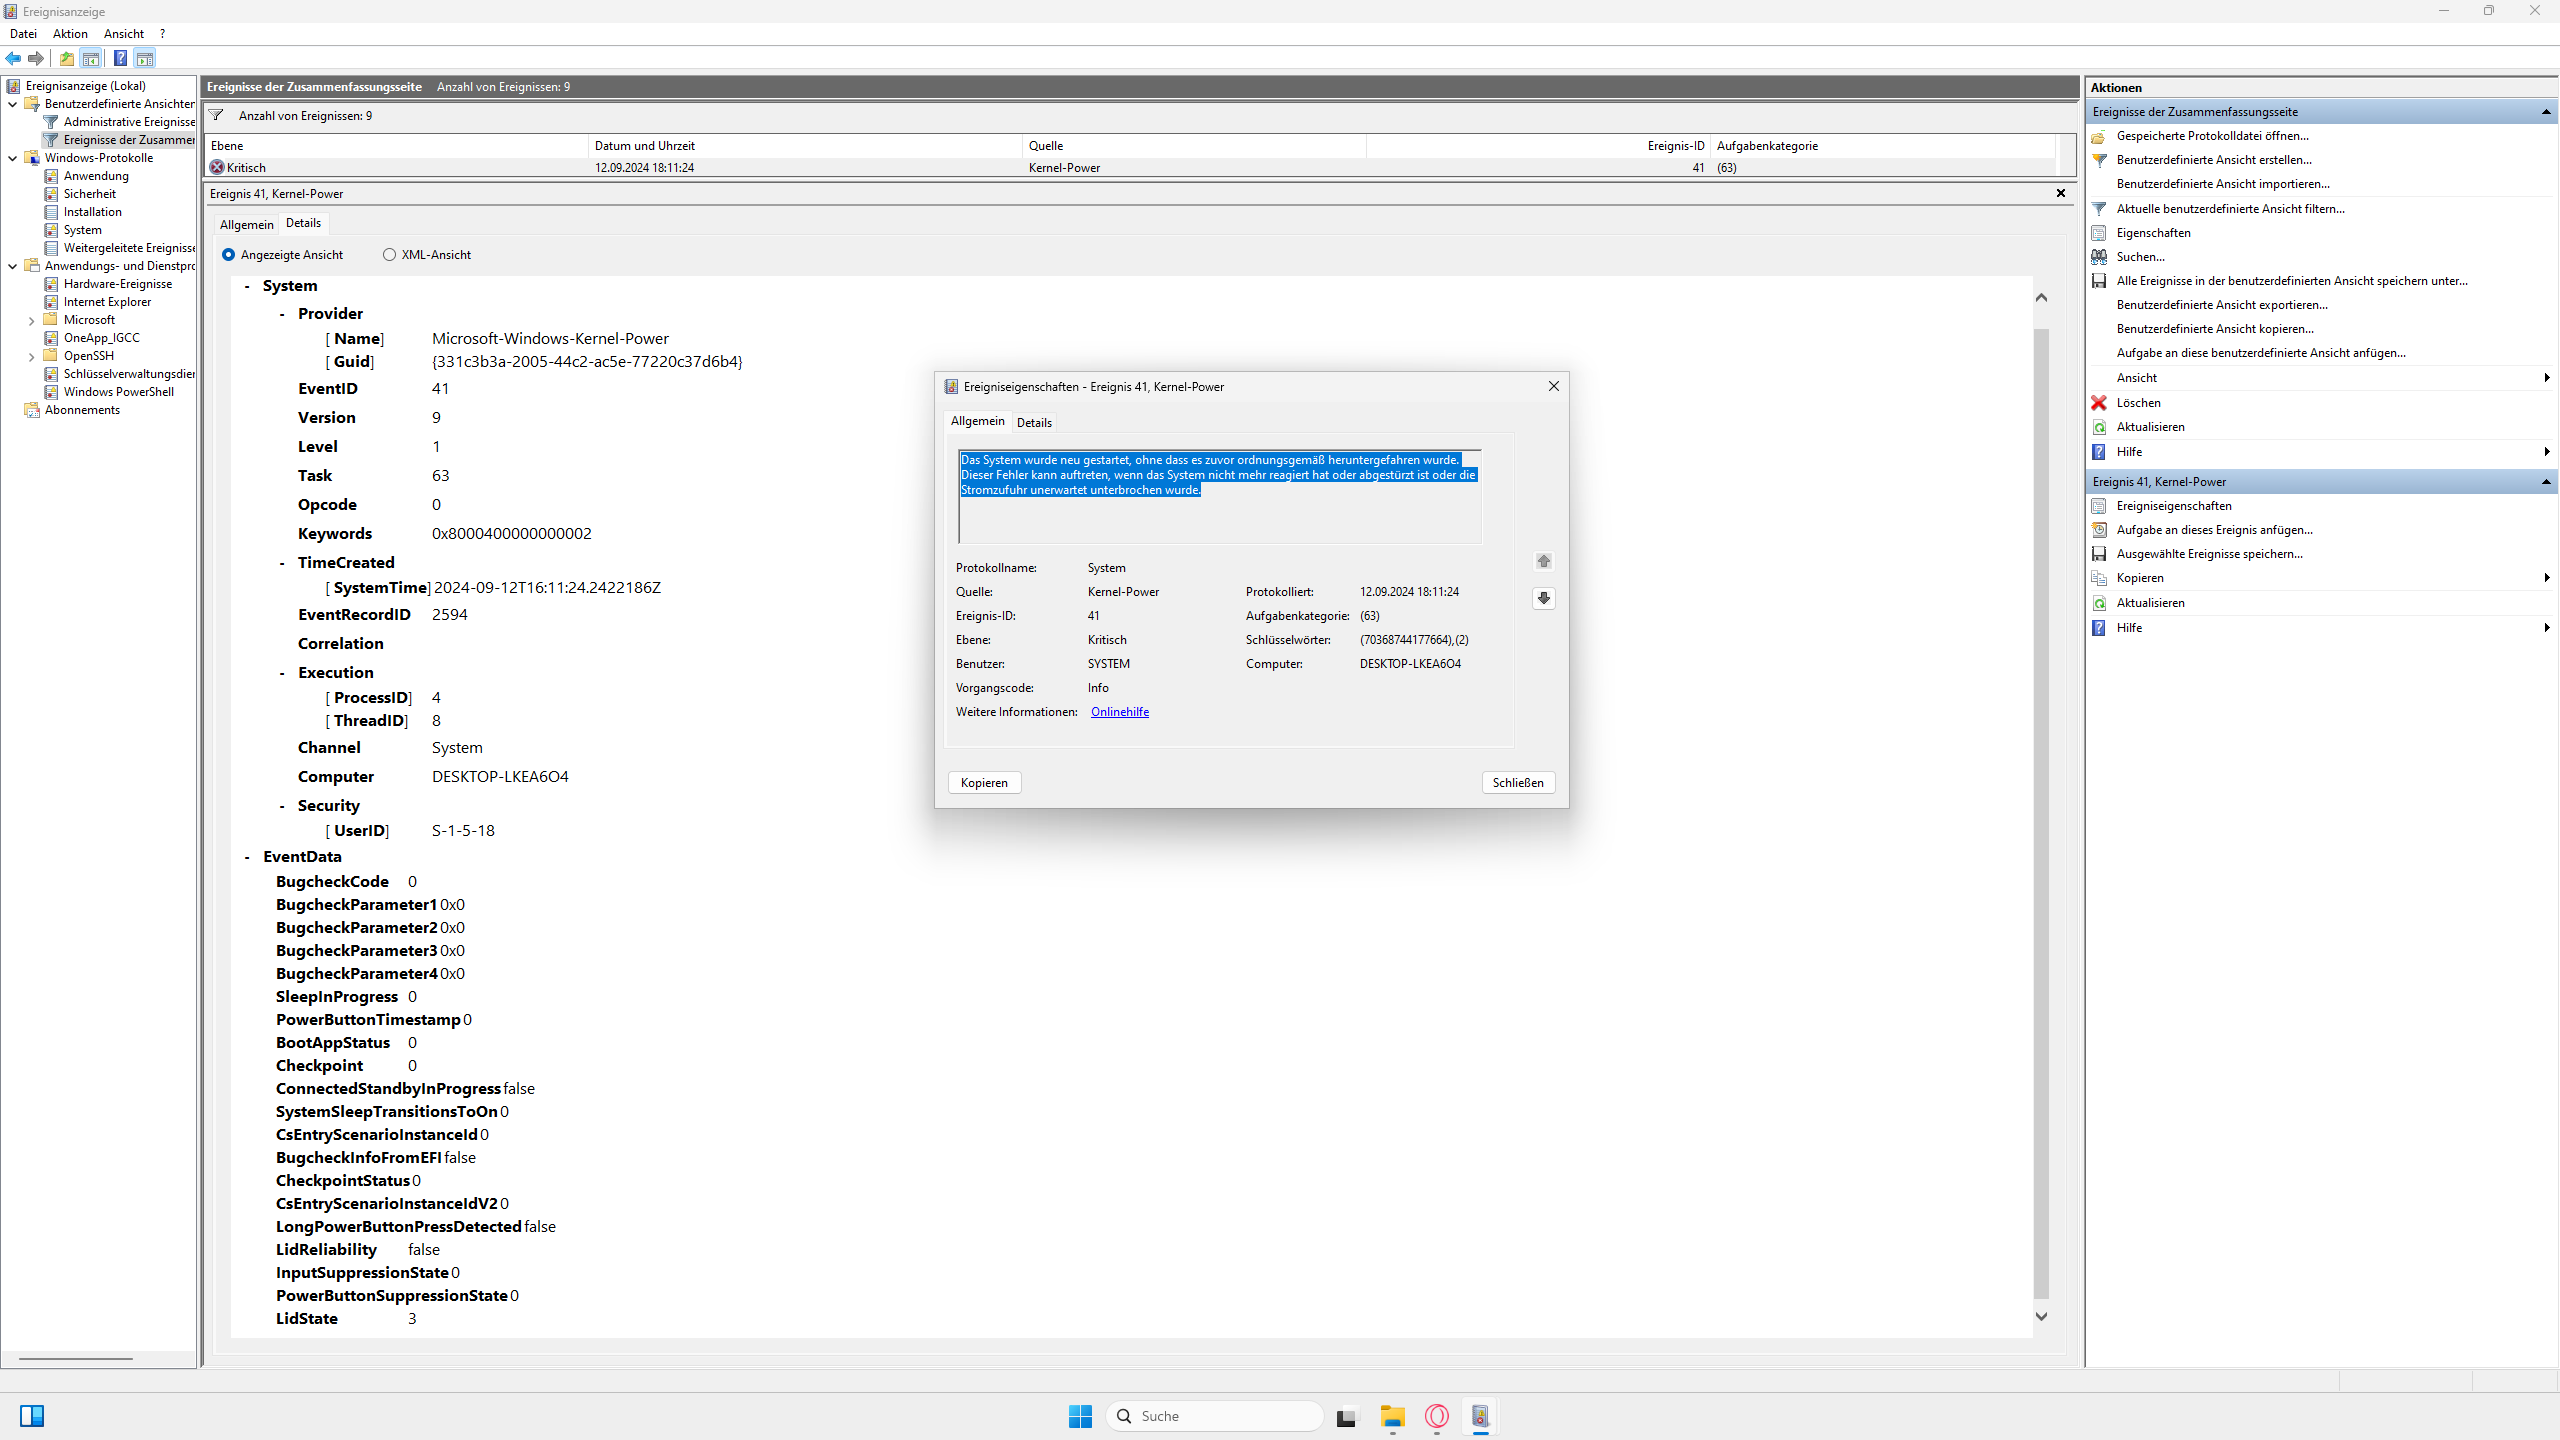Collapse Windows-Protokolle in the tree
The height and width of the screenshot is (1440, 2560).
pyautogui.click(x=13, y=158)
